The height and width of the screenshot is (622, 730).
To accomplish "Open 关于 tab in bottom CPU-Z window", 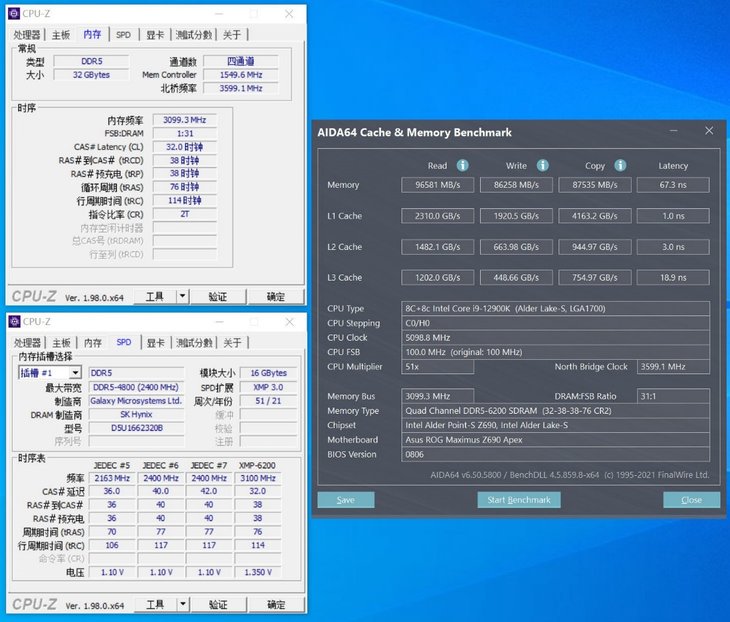I will [232, 343].
